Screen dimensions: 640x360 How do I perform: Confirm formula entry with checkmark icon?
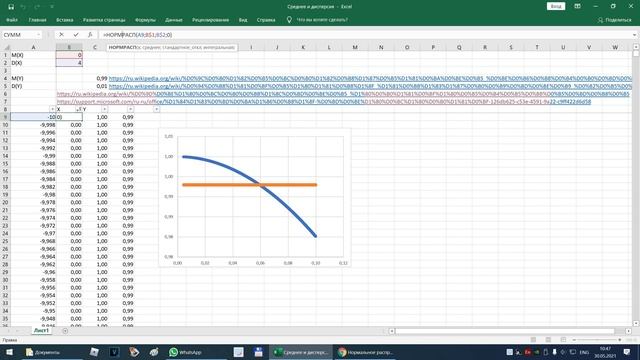pyautogui.click(x=76, y=35)
